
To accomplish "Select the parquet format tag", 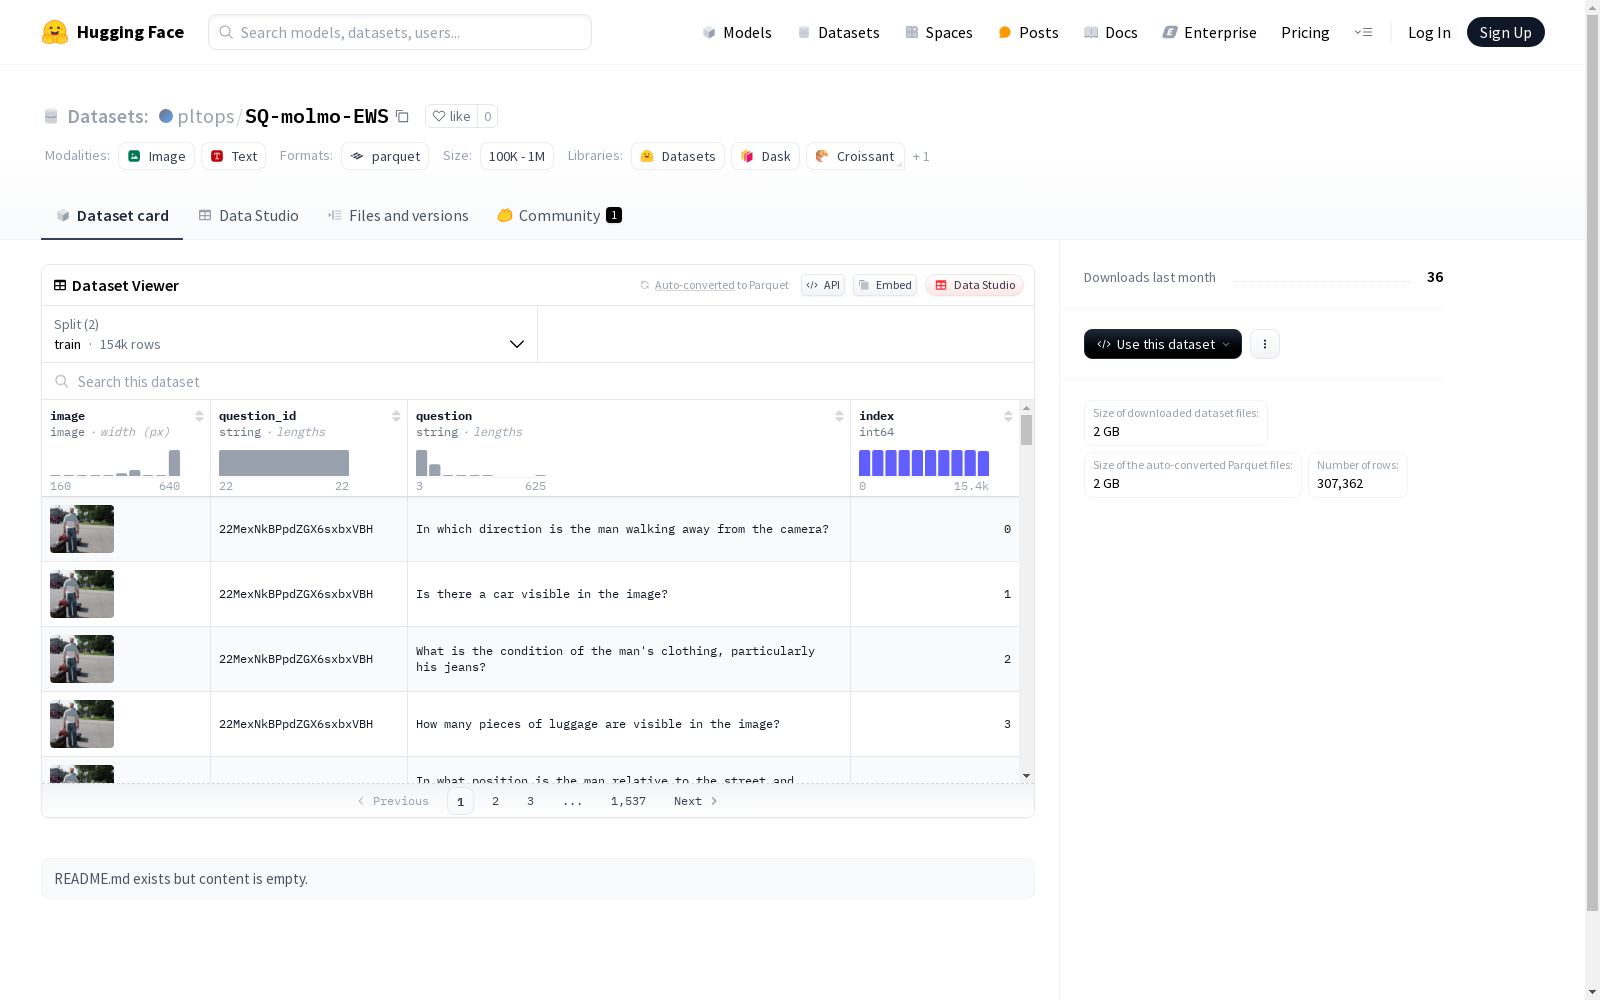I will tap(385, 156).
